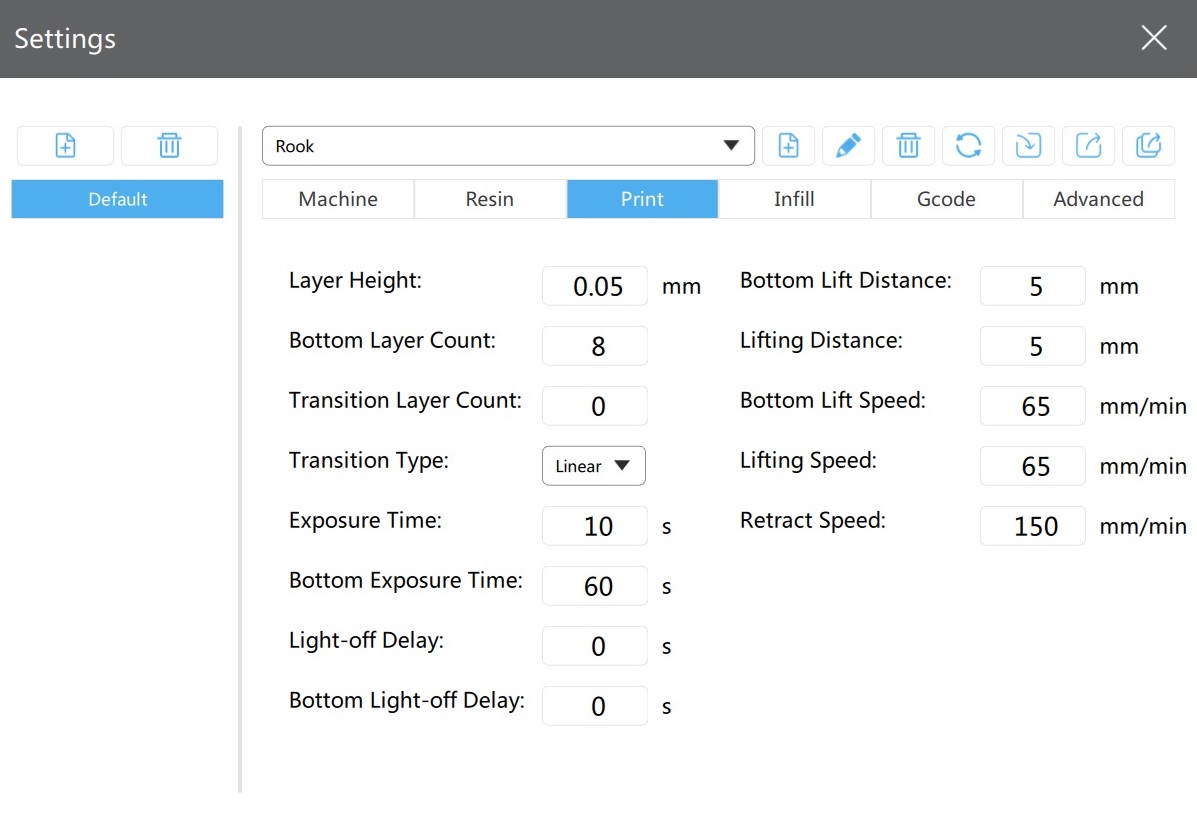The height and width of the screenshot is (836, 1197).
Task: Expand the Transition Type Linear dropdown
Action: (594, 466)
